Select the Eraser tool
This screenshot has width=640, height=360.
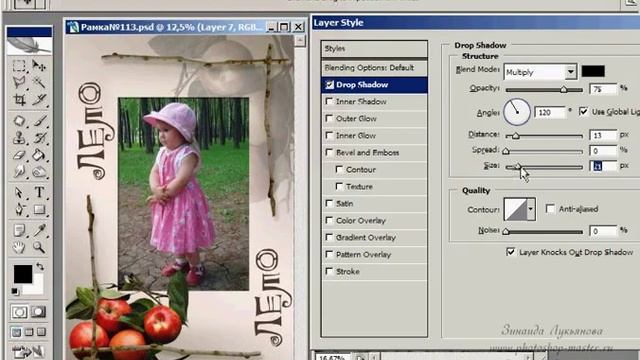[19, 155]
